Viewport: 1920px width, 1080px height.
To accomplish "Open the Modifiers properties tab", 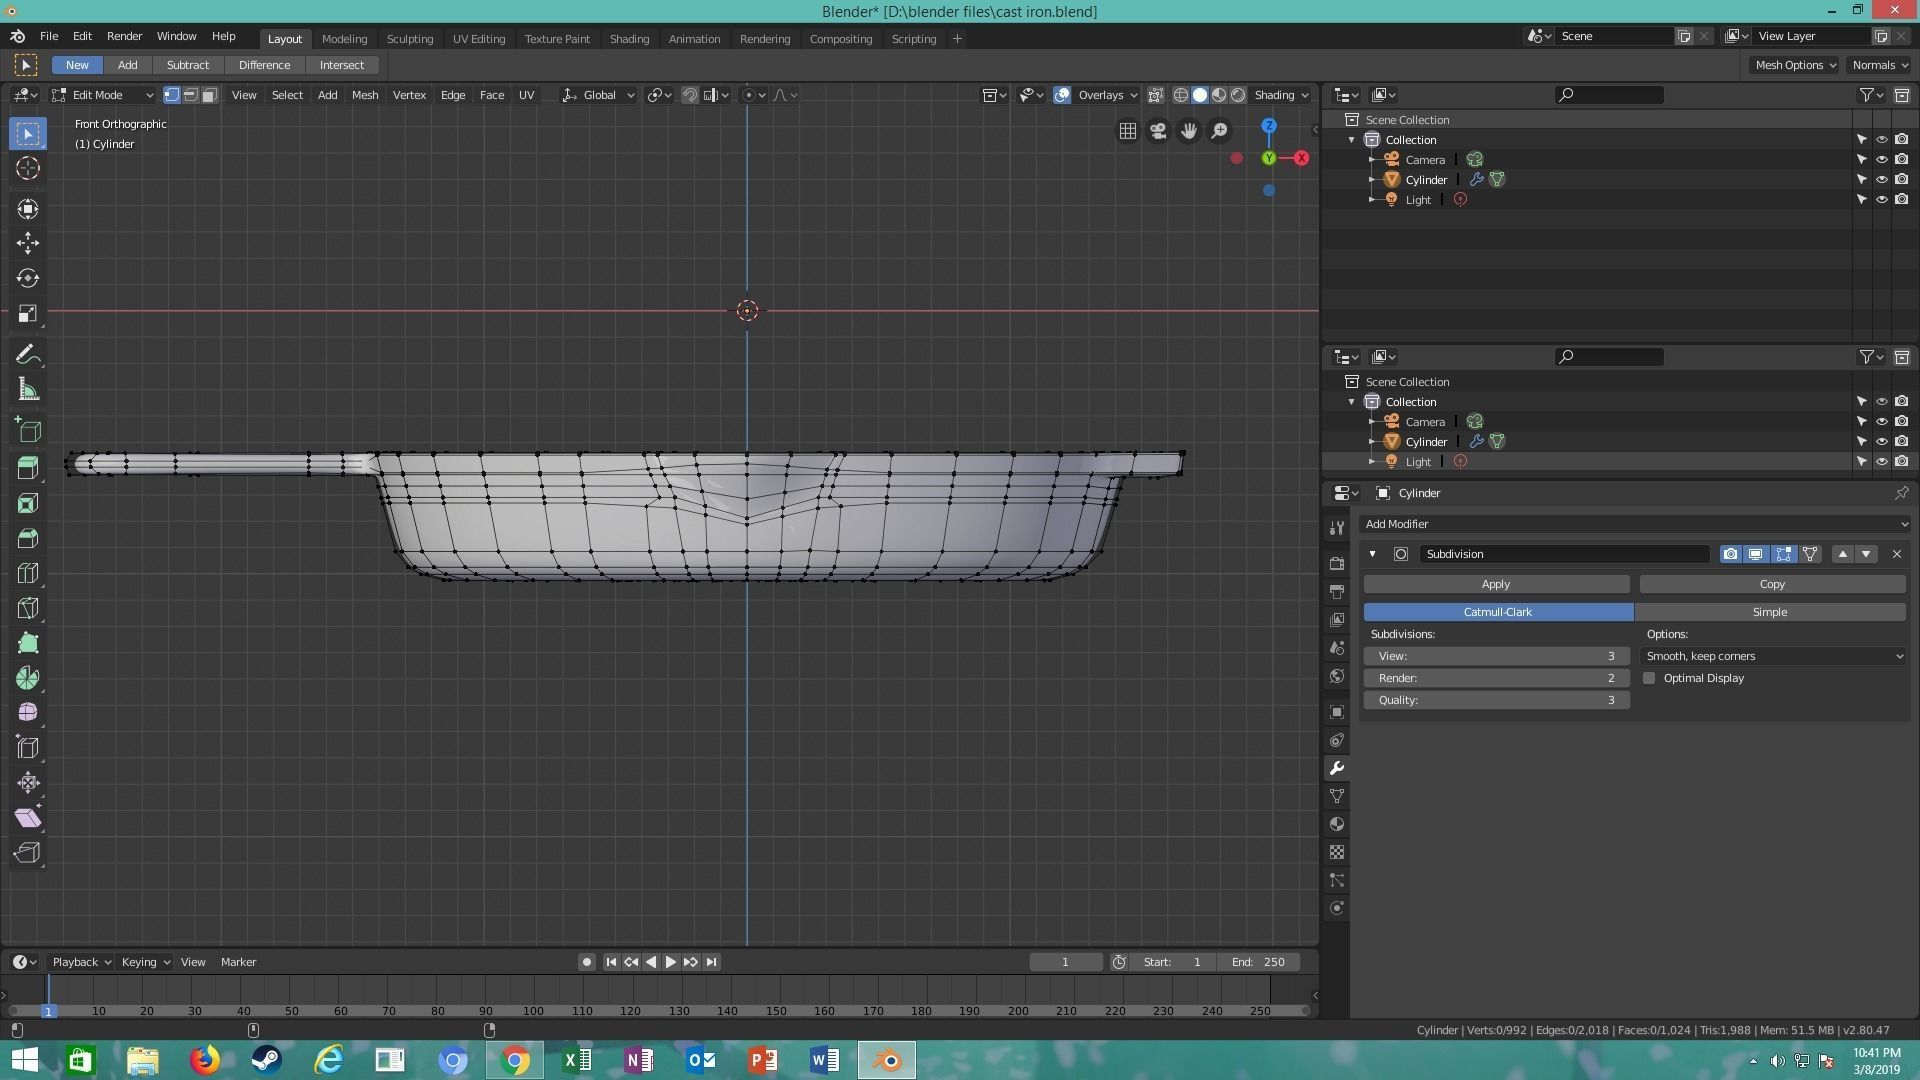I will coord(1337,768).
